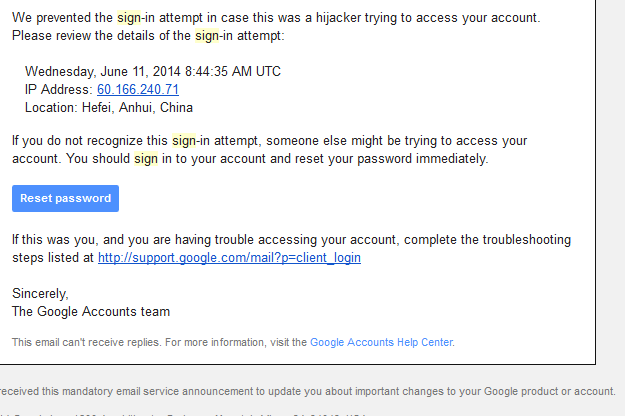Viewport: 625px width, 416px height.
Task: Click the 8:44:35 AM UTC time text
Action: pos(233,71)
